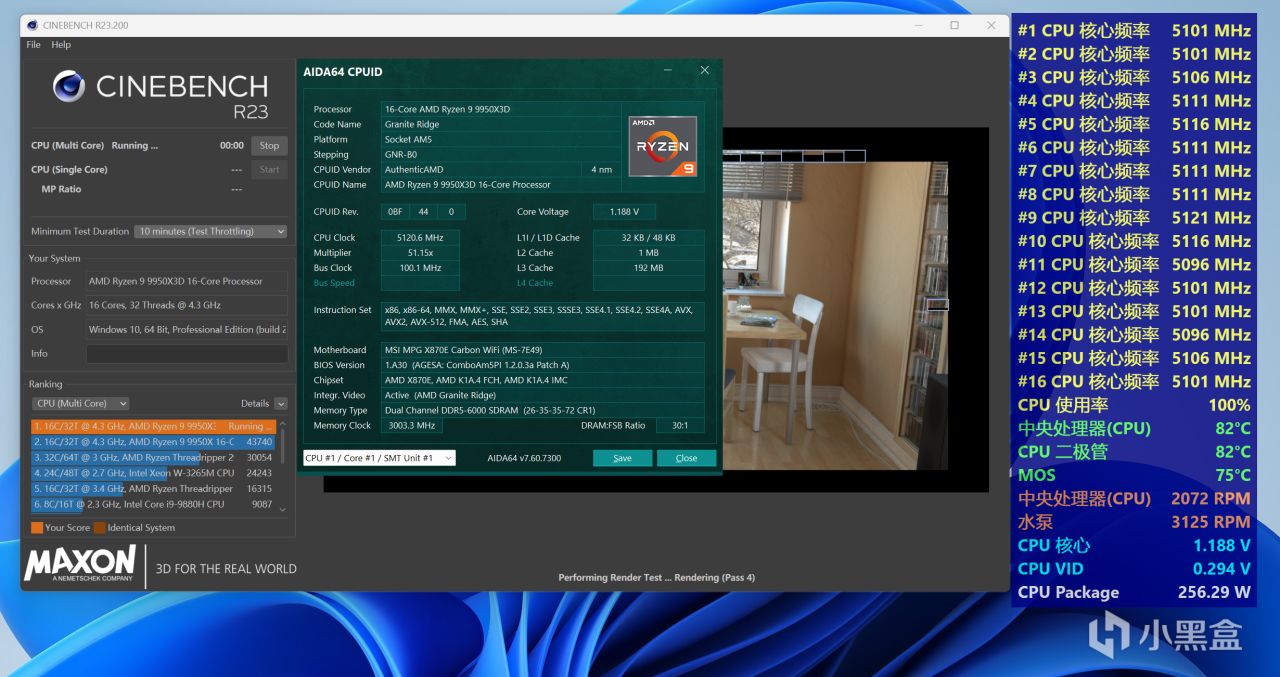The width and height of the screenshot is (1280, 677).
Task: Click the AMD Ryzen 9 badge in AIDA64
Action: pyautogui.click(x=662, y=146)
